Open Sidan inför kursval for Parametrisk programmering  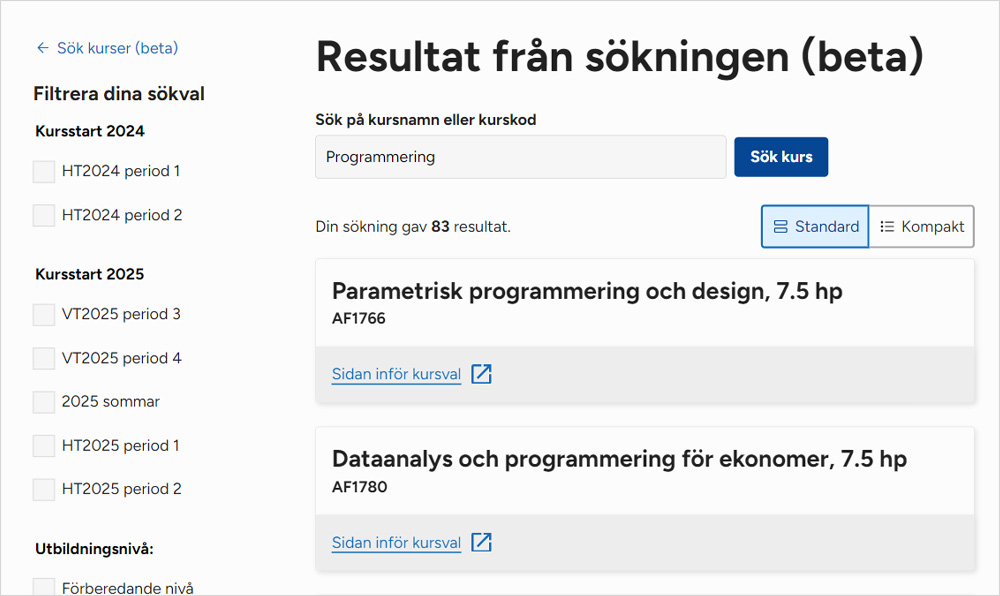(x=396, y=375)
